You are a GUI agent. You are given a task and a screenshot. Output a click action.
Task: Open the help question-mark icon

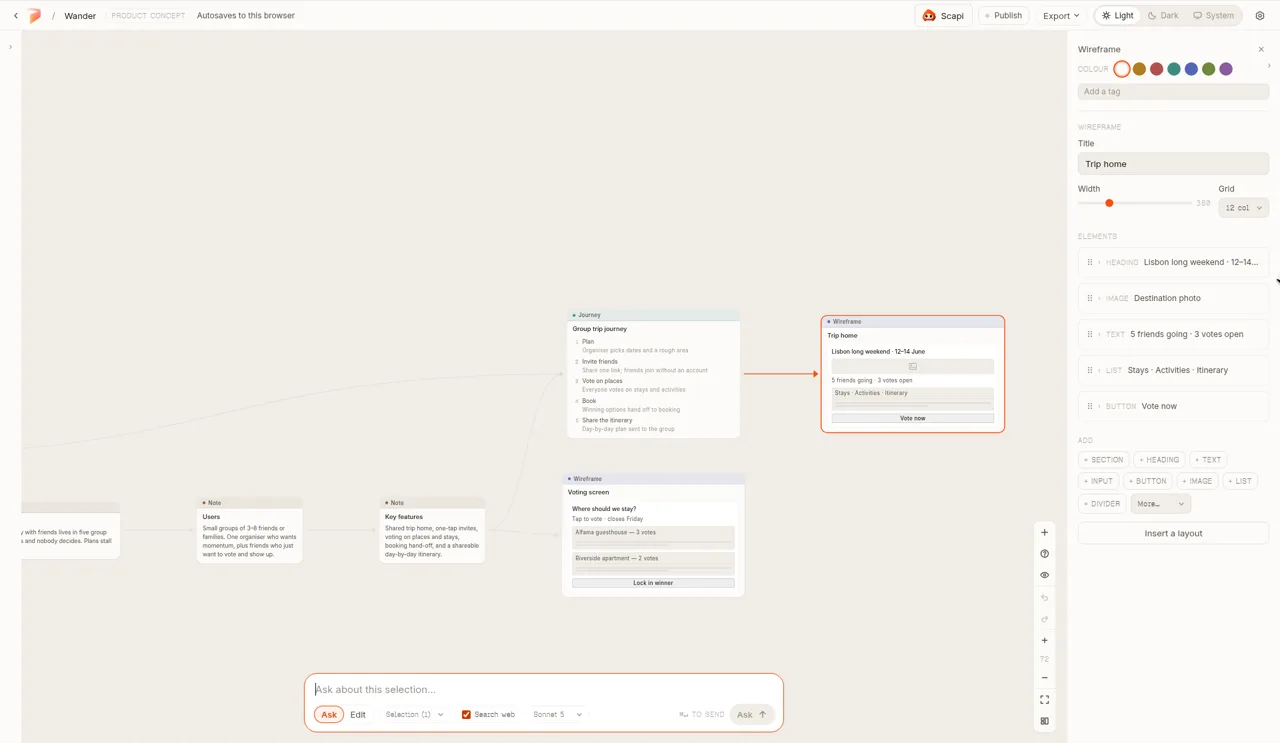click(x=1045, y=554)
